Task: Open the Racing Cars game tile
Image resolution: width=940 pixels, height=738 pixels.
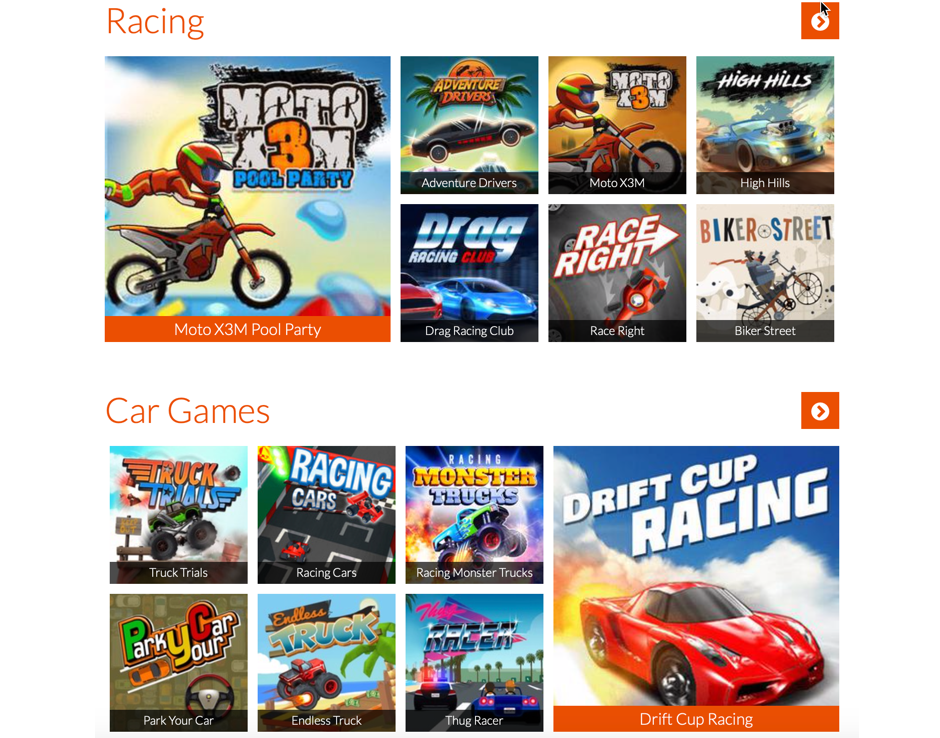Action: (327, 514)
